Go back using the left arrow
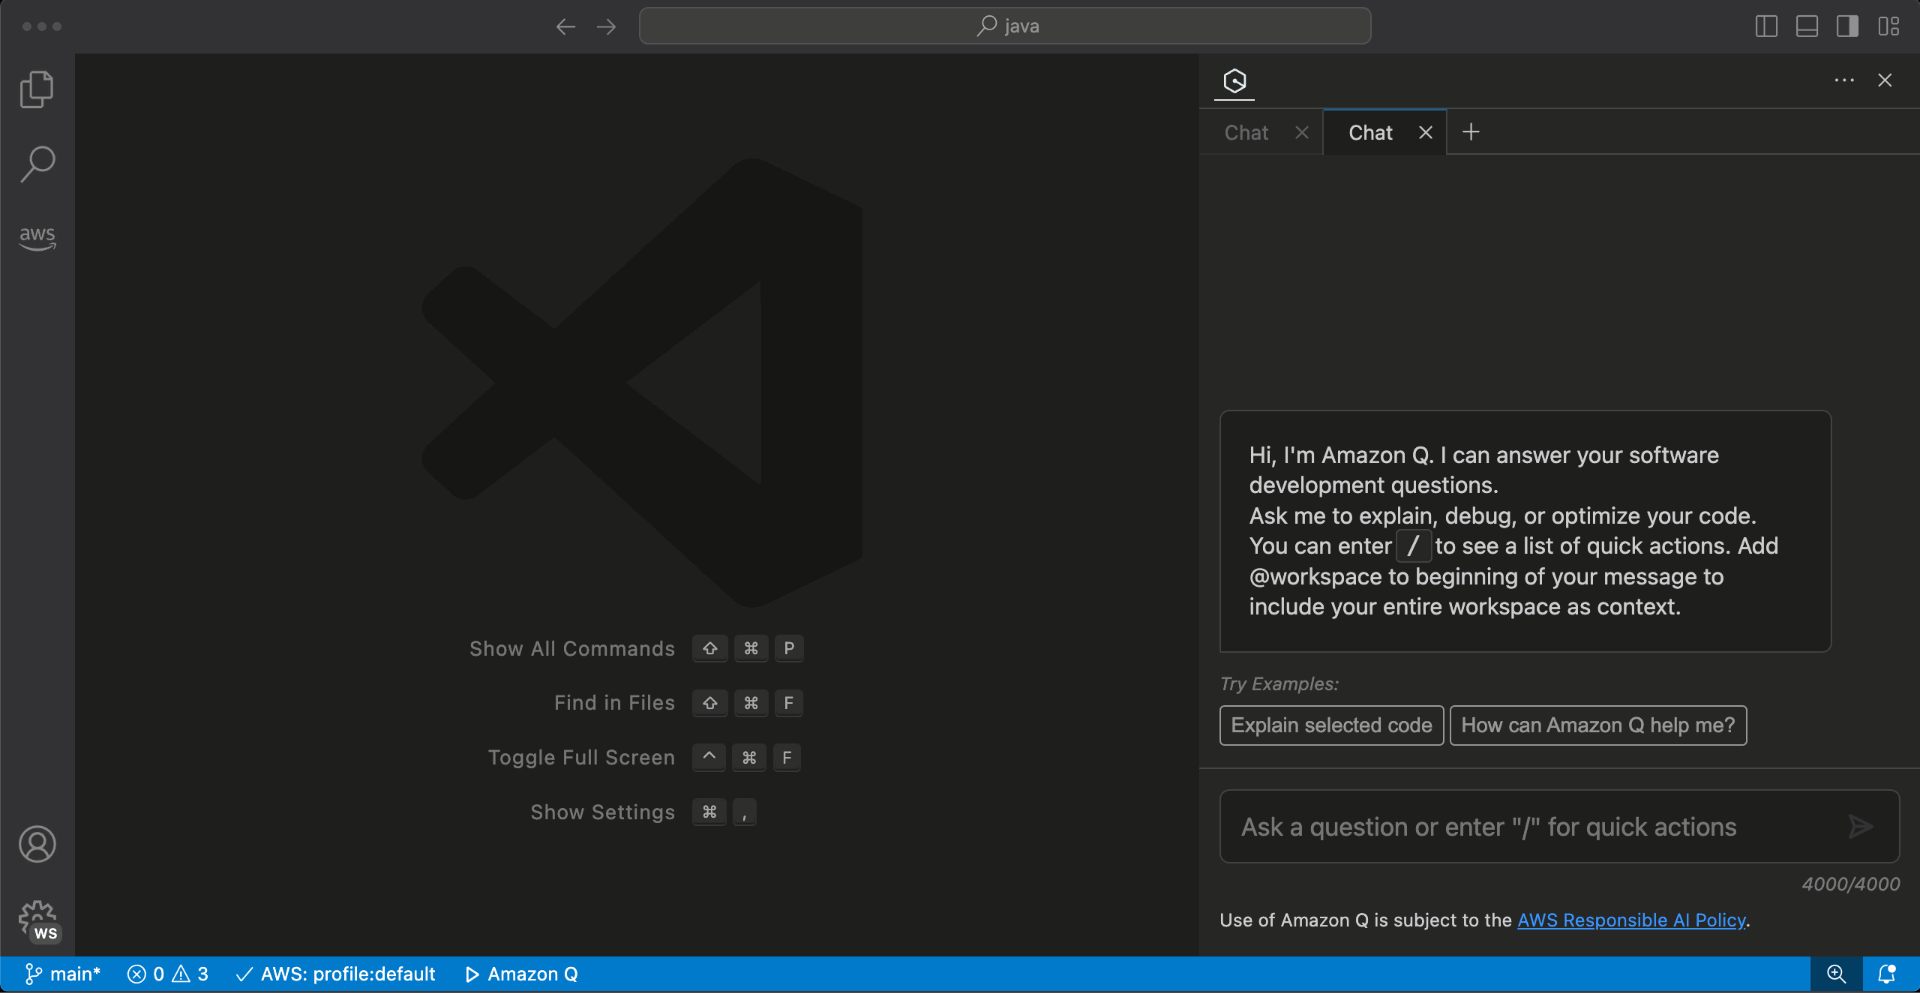Screen dimensions: 1920x993 click(x=565, y=27)
